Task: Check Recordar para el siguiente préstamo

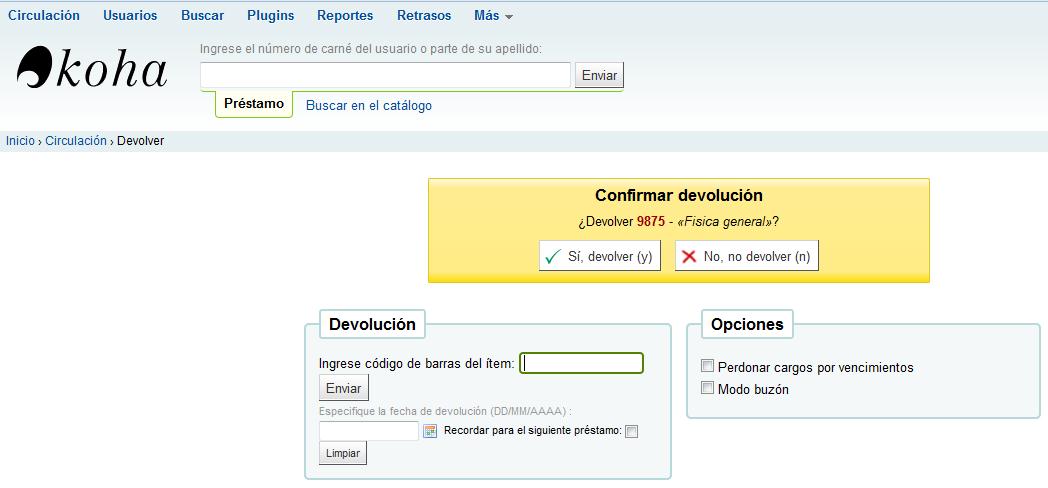Action: click(631, 431)
